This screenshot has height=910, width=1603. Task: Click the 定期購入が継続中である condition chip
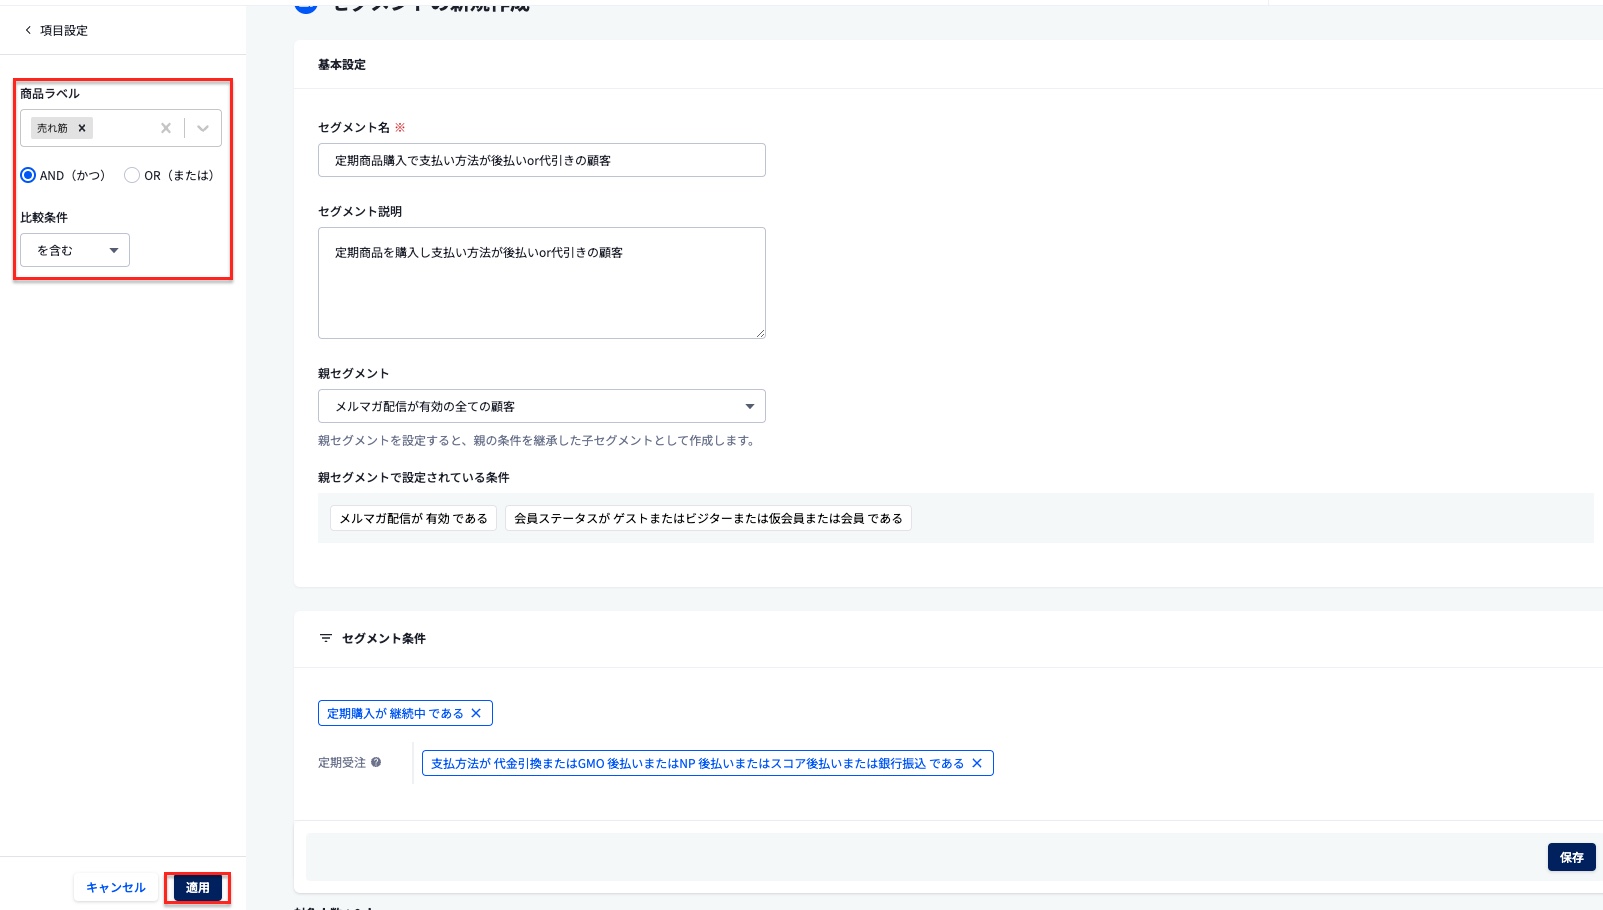[x=395, y=713]
